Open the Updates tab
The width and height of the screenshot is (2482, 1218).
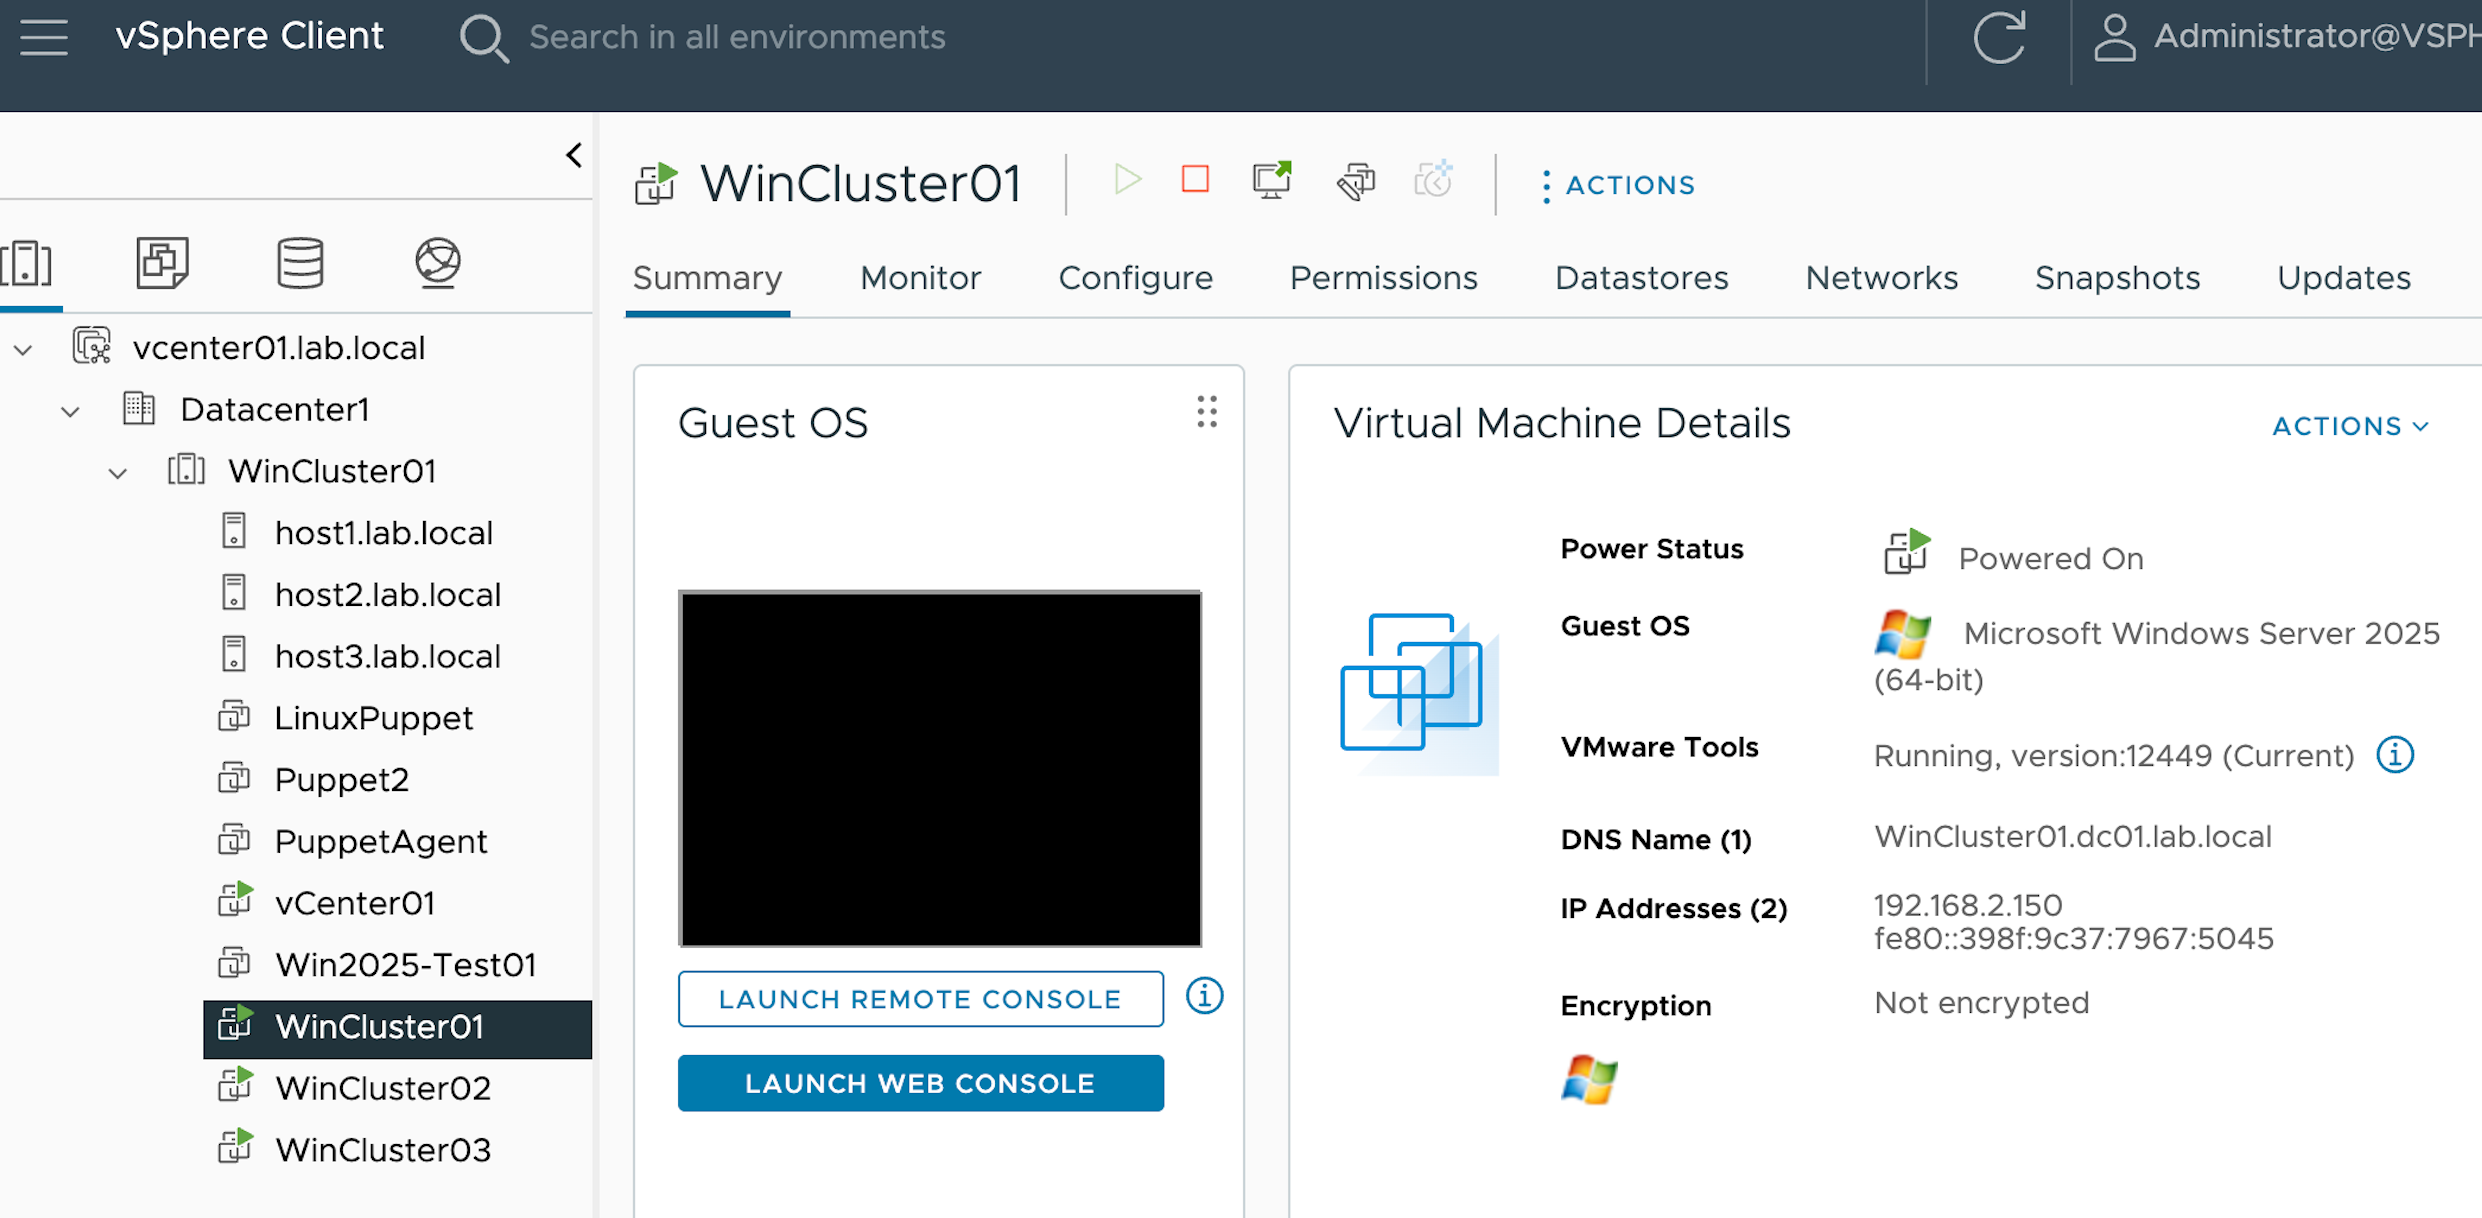click(x=2343, y=278)
